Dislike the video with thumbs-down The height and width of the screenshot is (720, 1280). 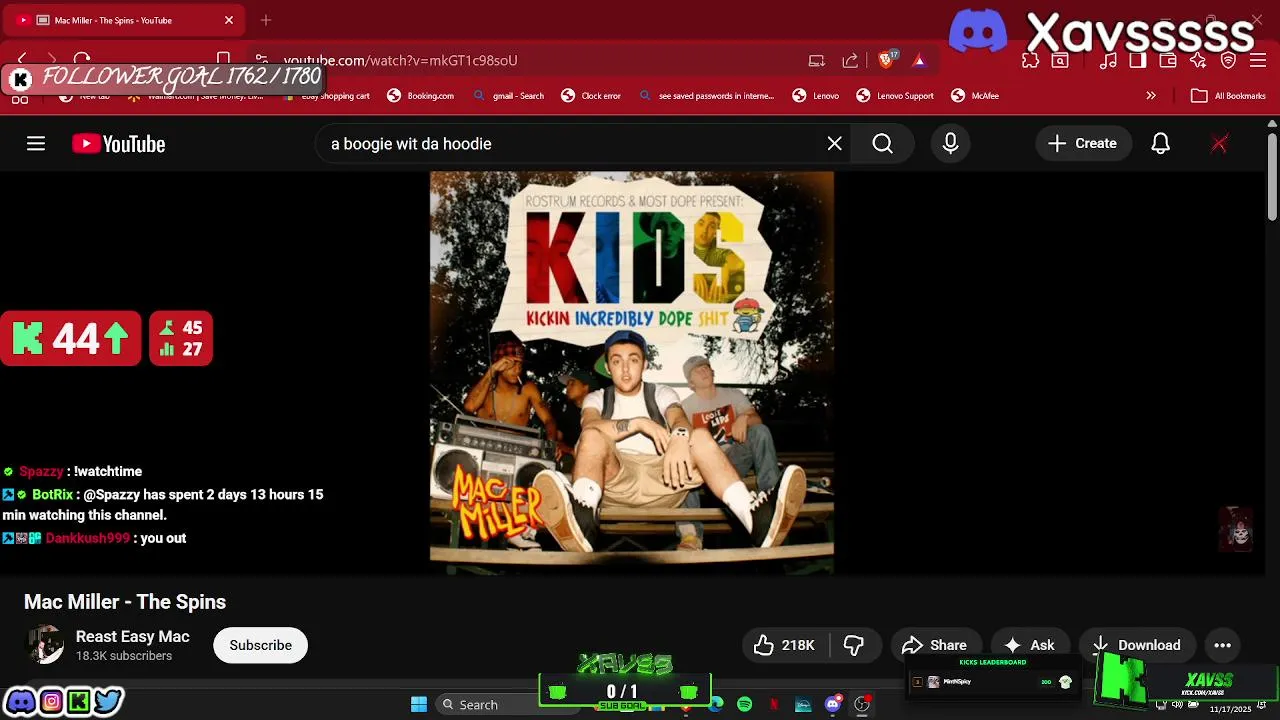point(854,645)
